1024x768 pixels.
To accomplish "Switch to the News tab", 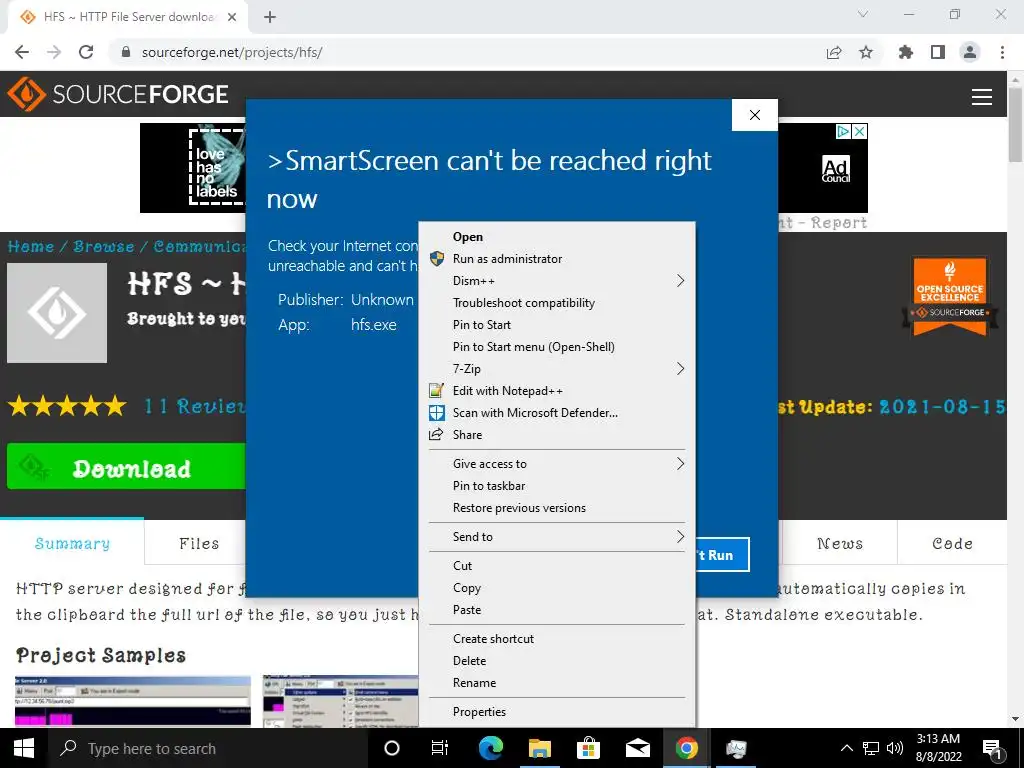I will click(840, 543).
